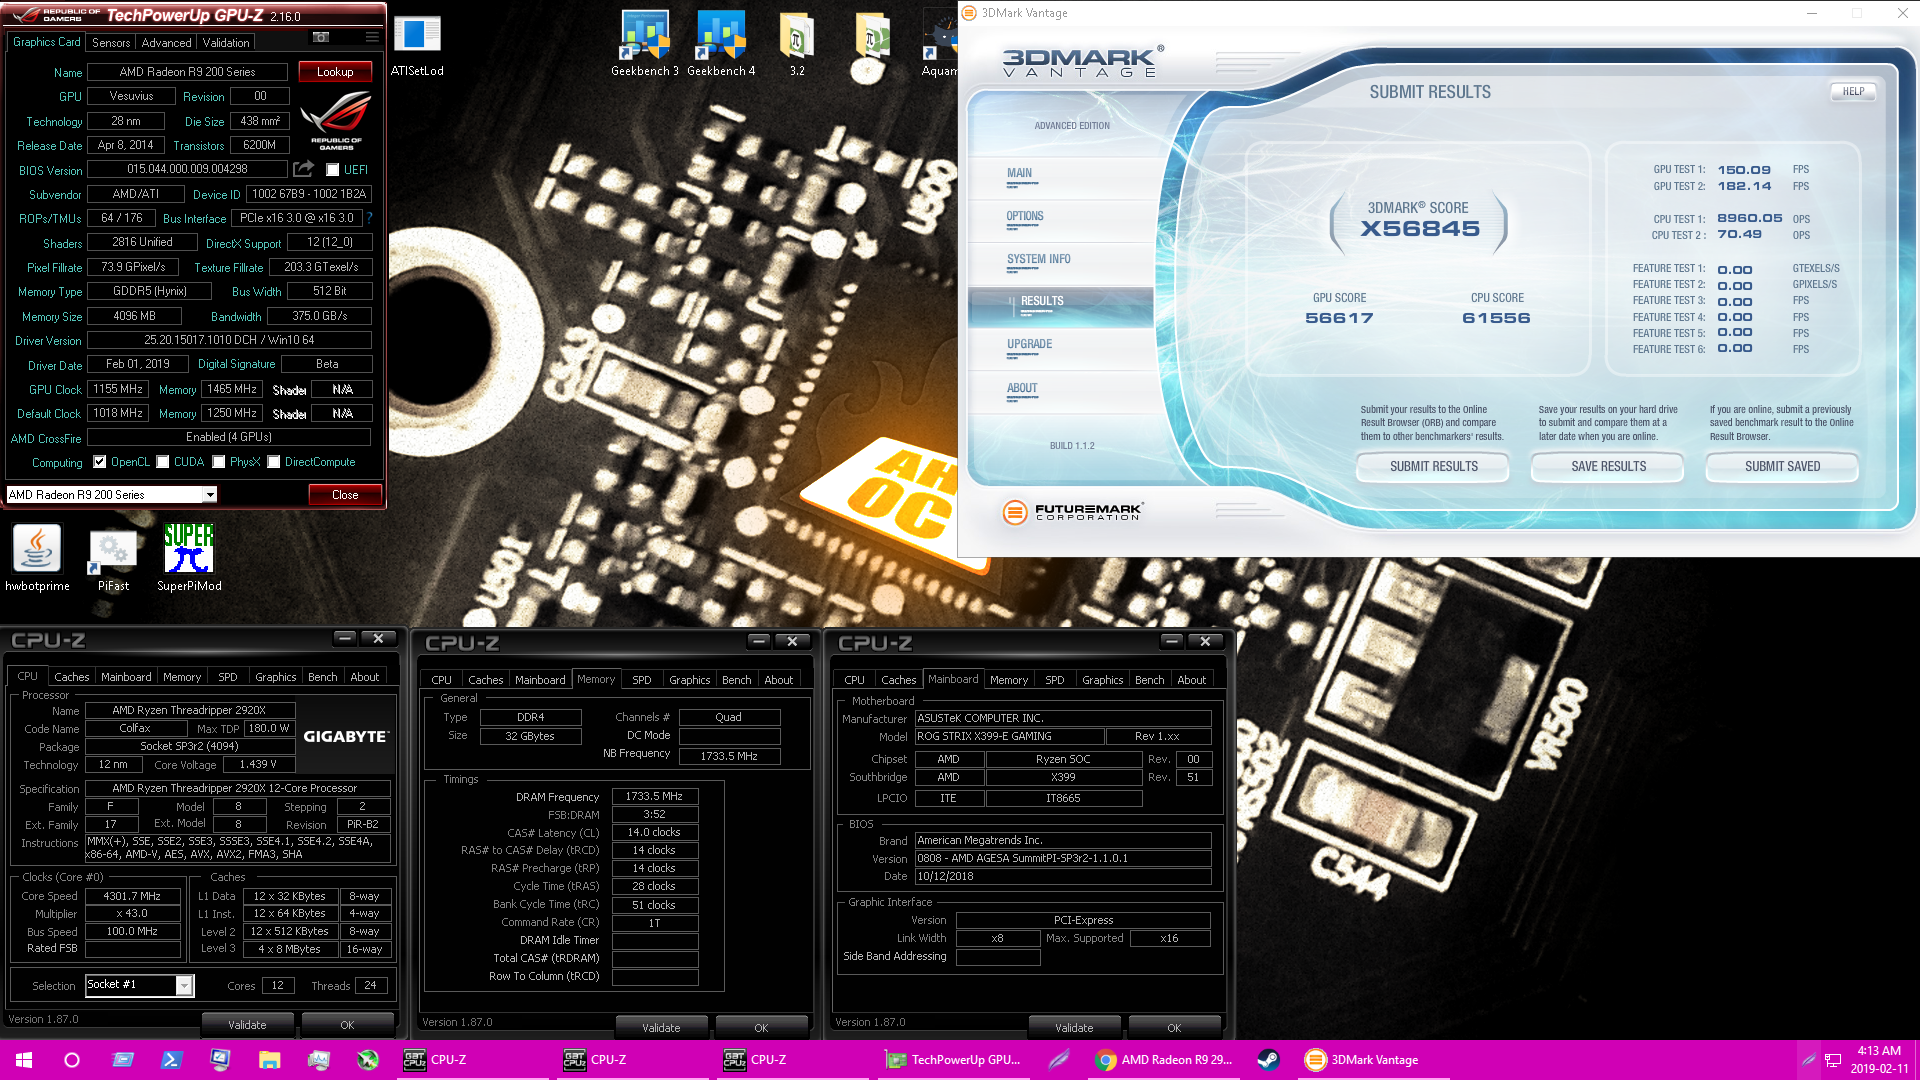Click the Close button in GPU-Z
The image size is (1920, 1080).
coord(345,495)
